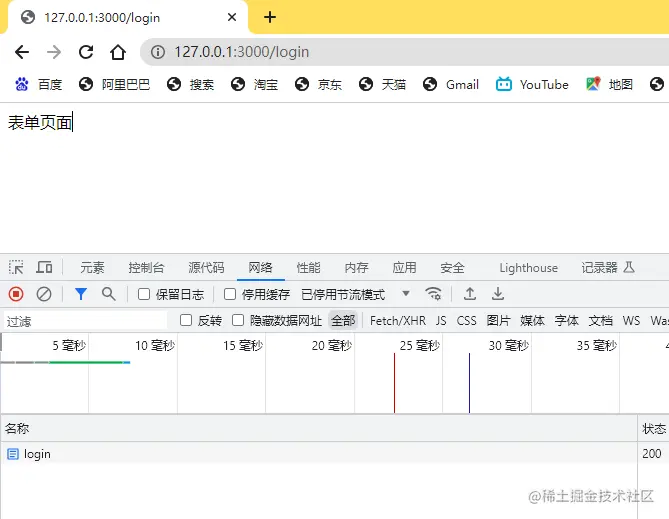This screenshot has height=519, width=669.
Task: Switch to the 元素 tab
Action: tap(92, 268)
